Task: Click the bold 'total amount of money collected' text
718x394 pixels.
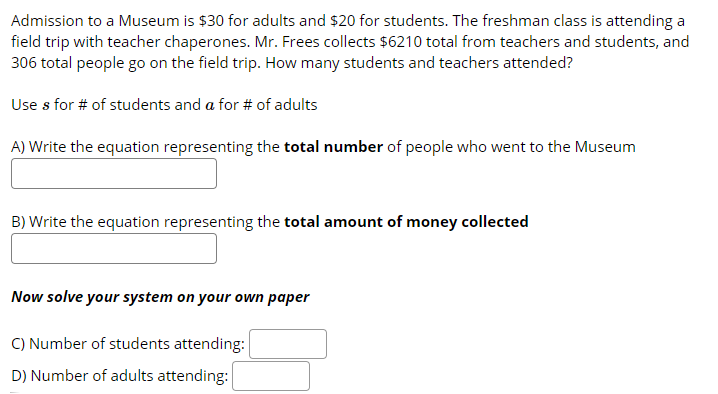Action: pos(406,222)
